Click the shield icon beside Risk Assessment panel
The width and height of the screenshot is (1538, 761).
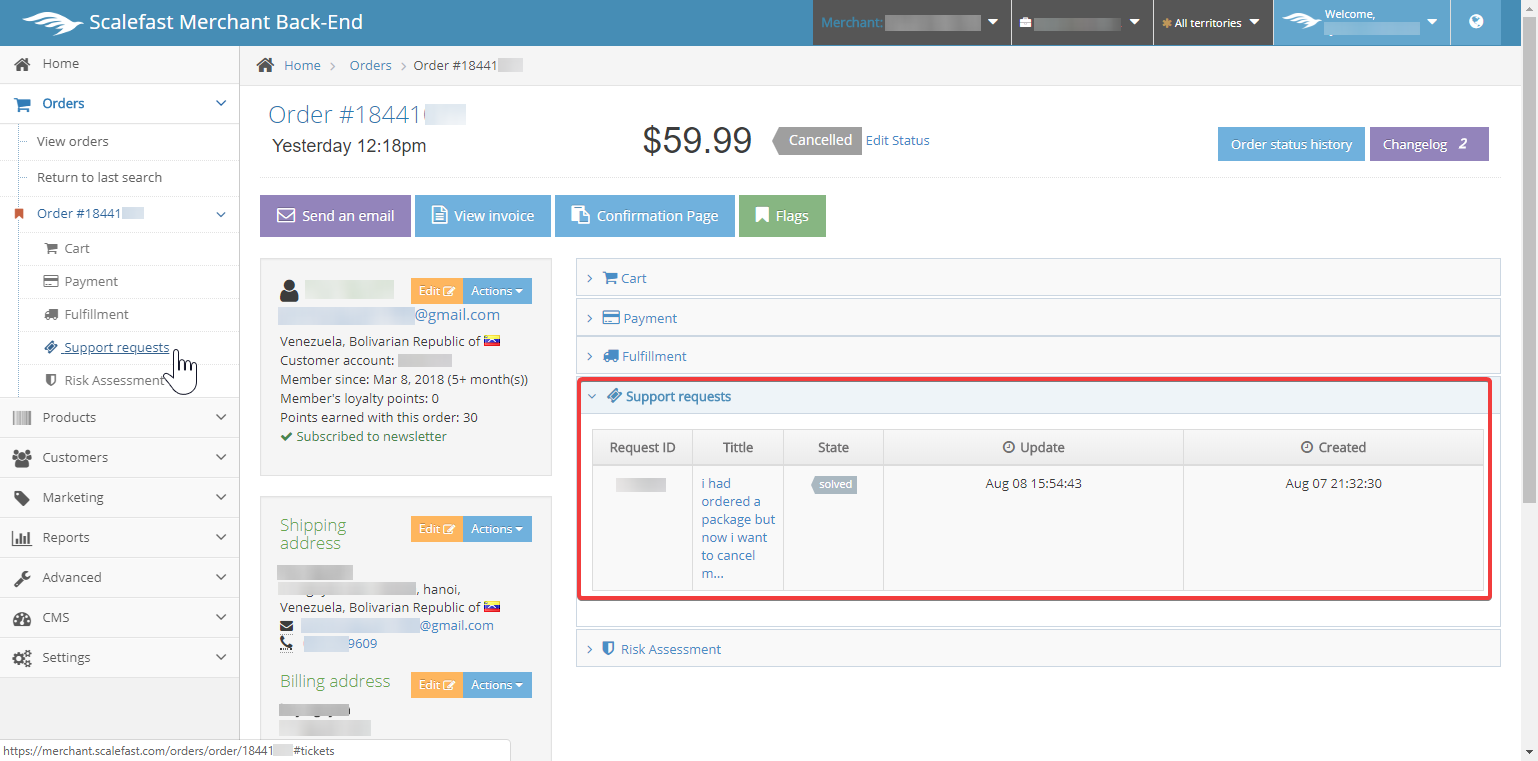pos(607,649)
